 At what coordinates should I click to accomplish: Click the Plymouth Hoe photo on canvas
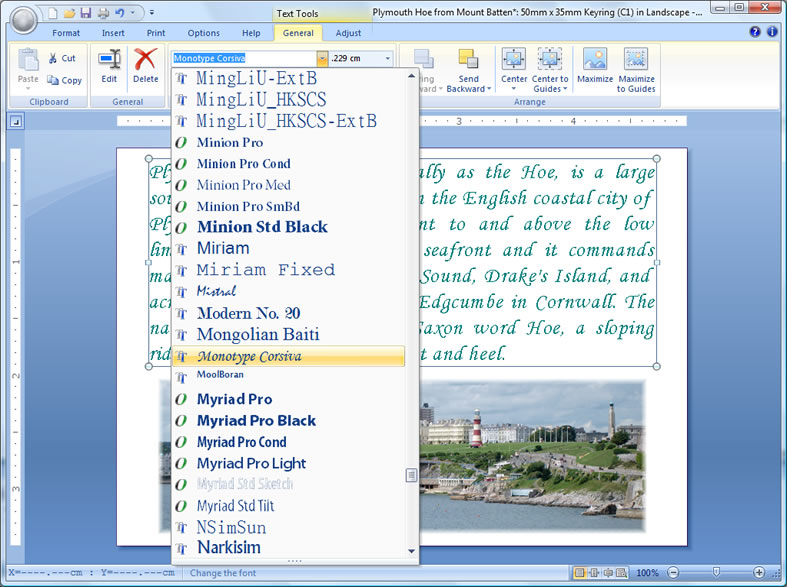(532, 456)
